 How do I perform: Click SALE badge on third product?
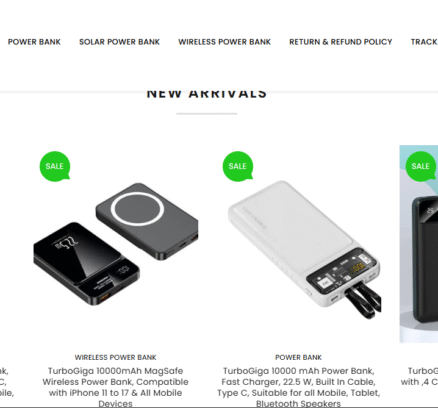[x=421, y=166]
